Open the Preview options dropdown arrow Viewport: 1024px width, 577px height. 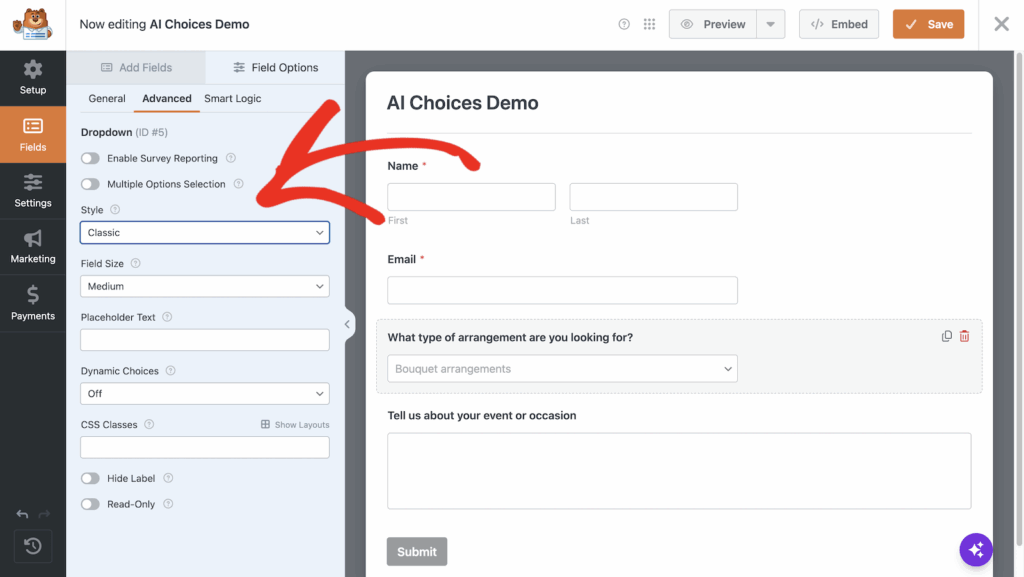(771, 24)
